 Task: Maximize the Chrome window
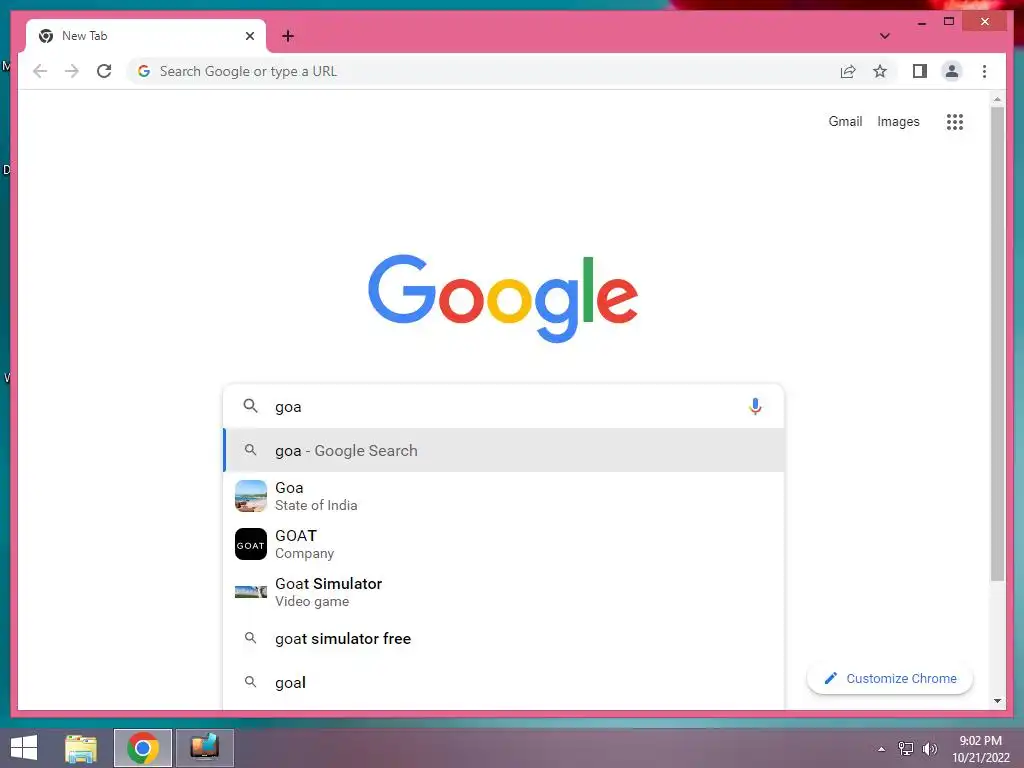coord(949,22)
